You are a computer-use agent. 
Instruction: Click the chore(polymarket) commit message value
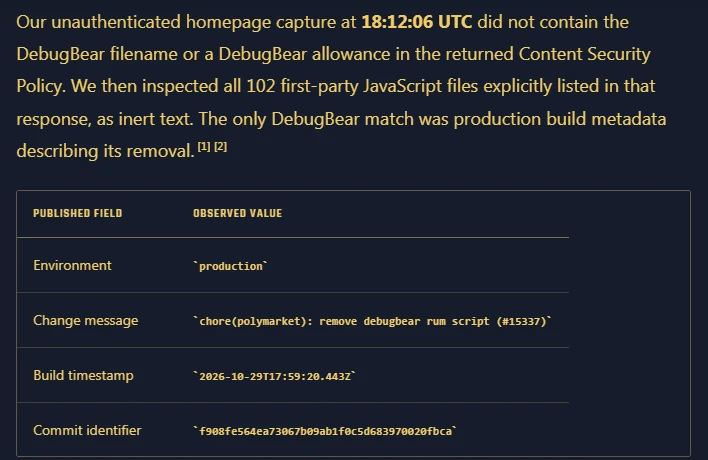pos(373,321)
